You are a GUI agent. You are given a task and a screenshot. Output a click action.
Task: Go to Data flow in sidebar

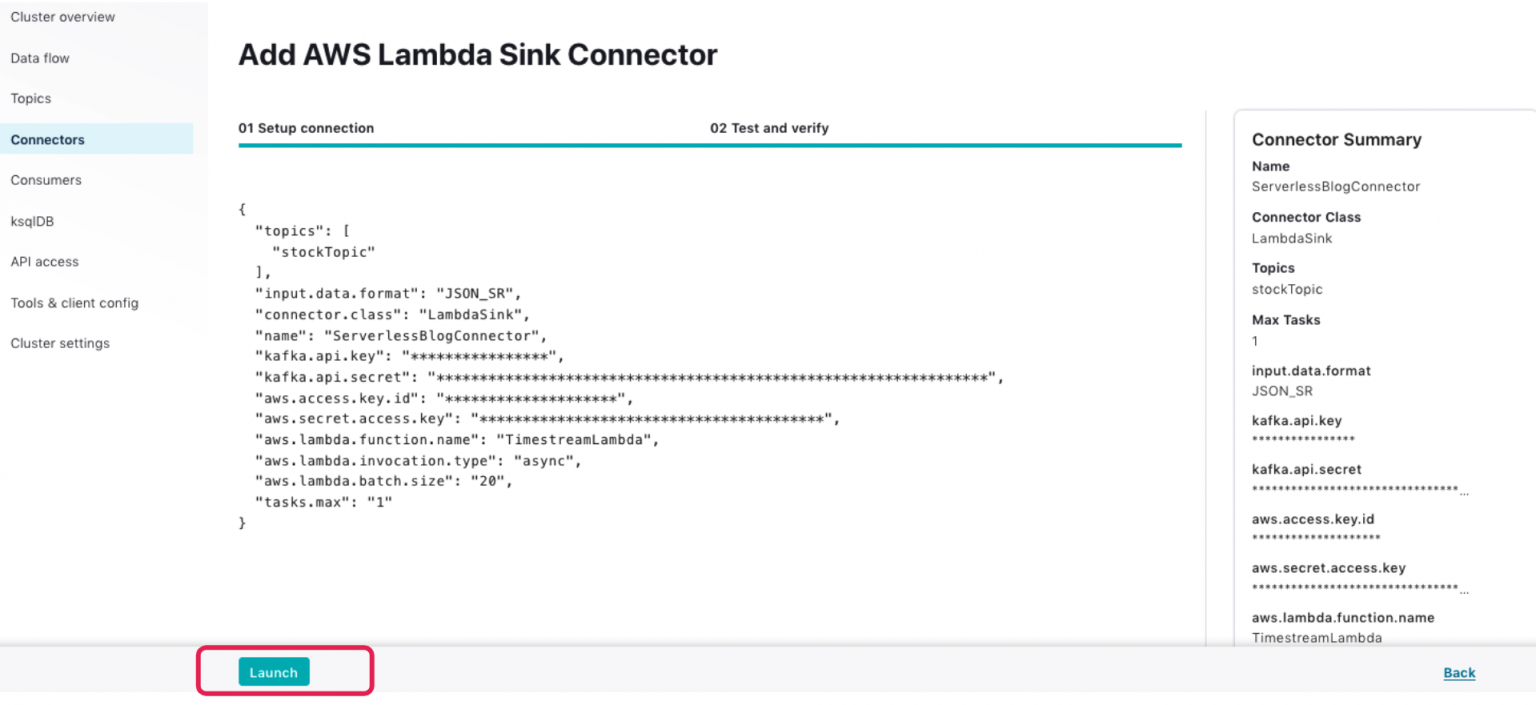pyautogui.click(x=40, y=58)
